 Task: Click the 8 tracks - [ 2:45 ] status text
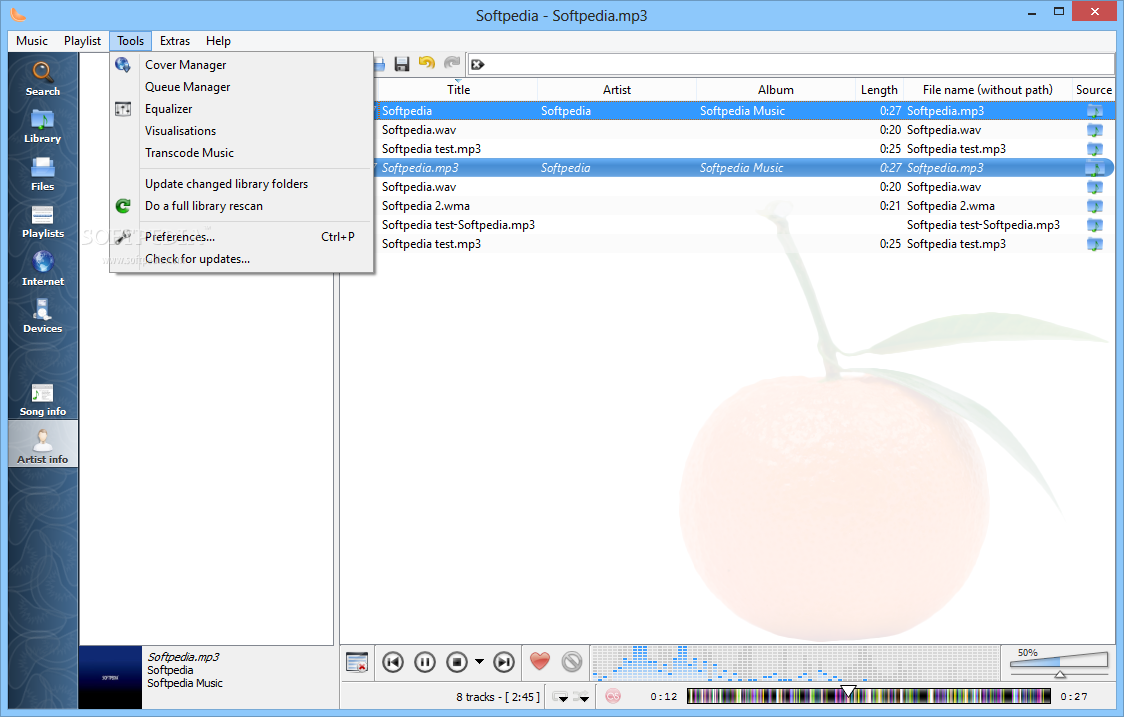(x=497, y=697)
